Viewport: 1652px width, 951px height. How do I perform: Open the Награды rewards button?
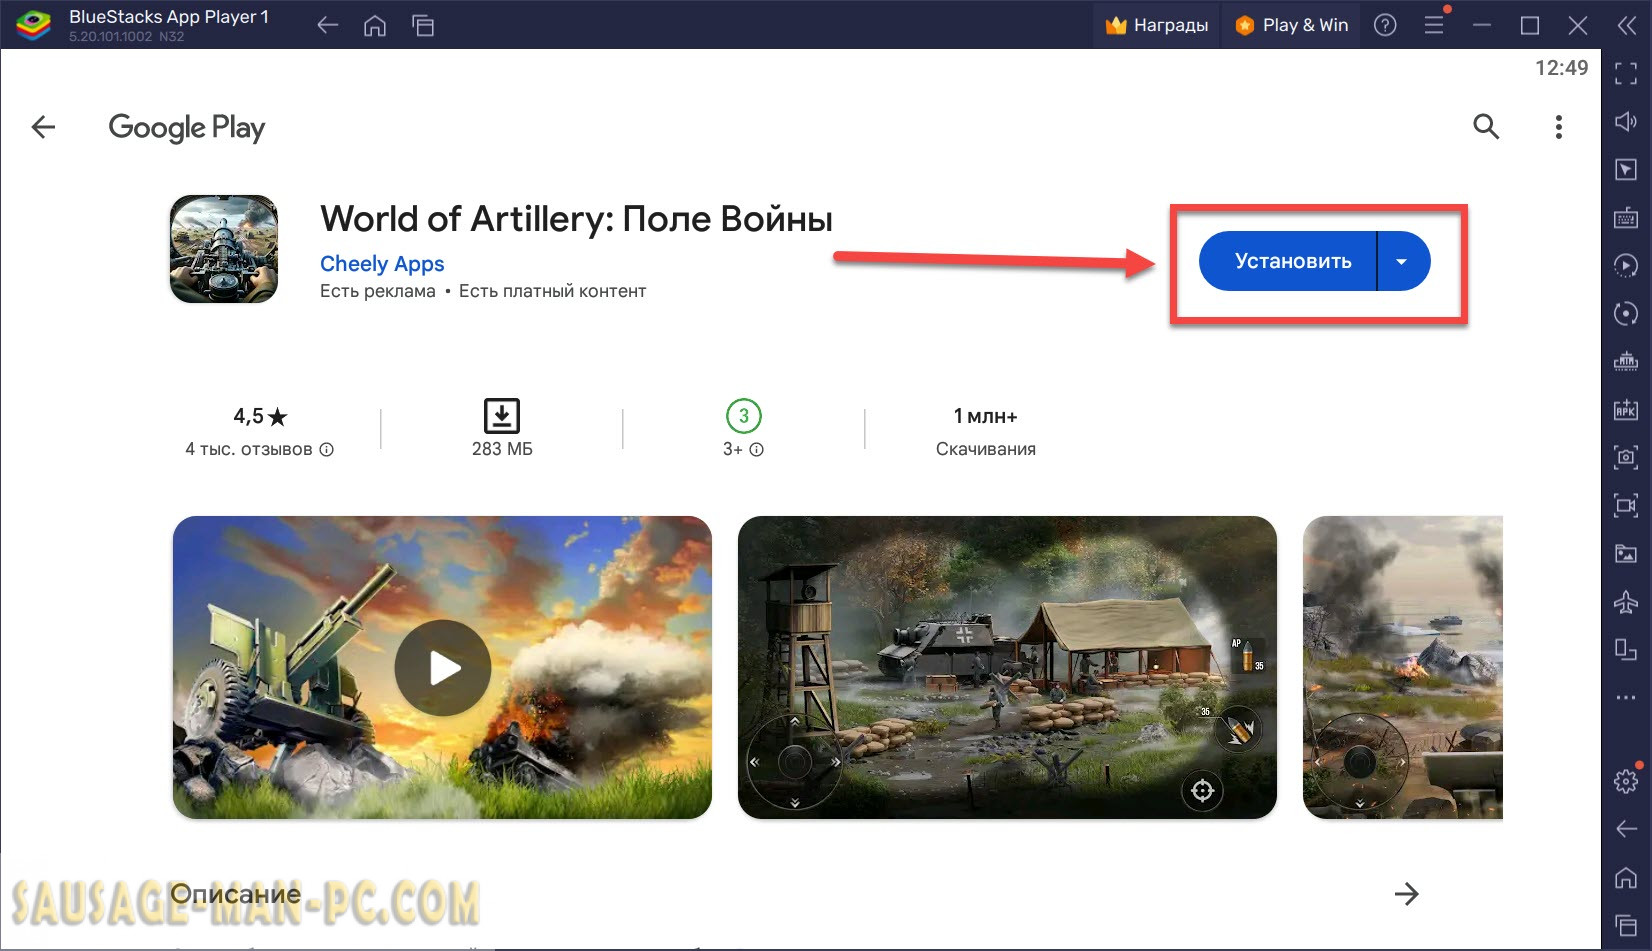pyautogui.click(x=1156, y=25)
